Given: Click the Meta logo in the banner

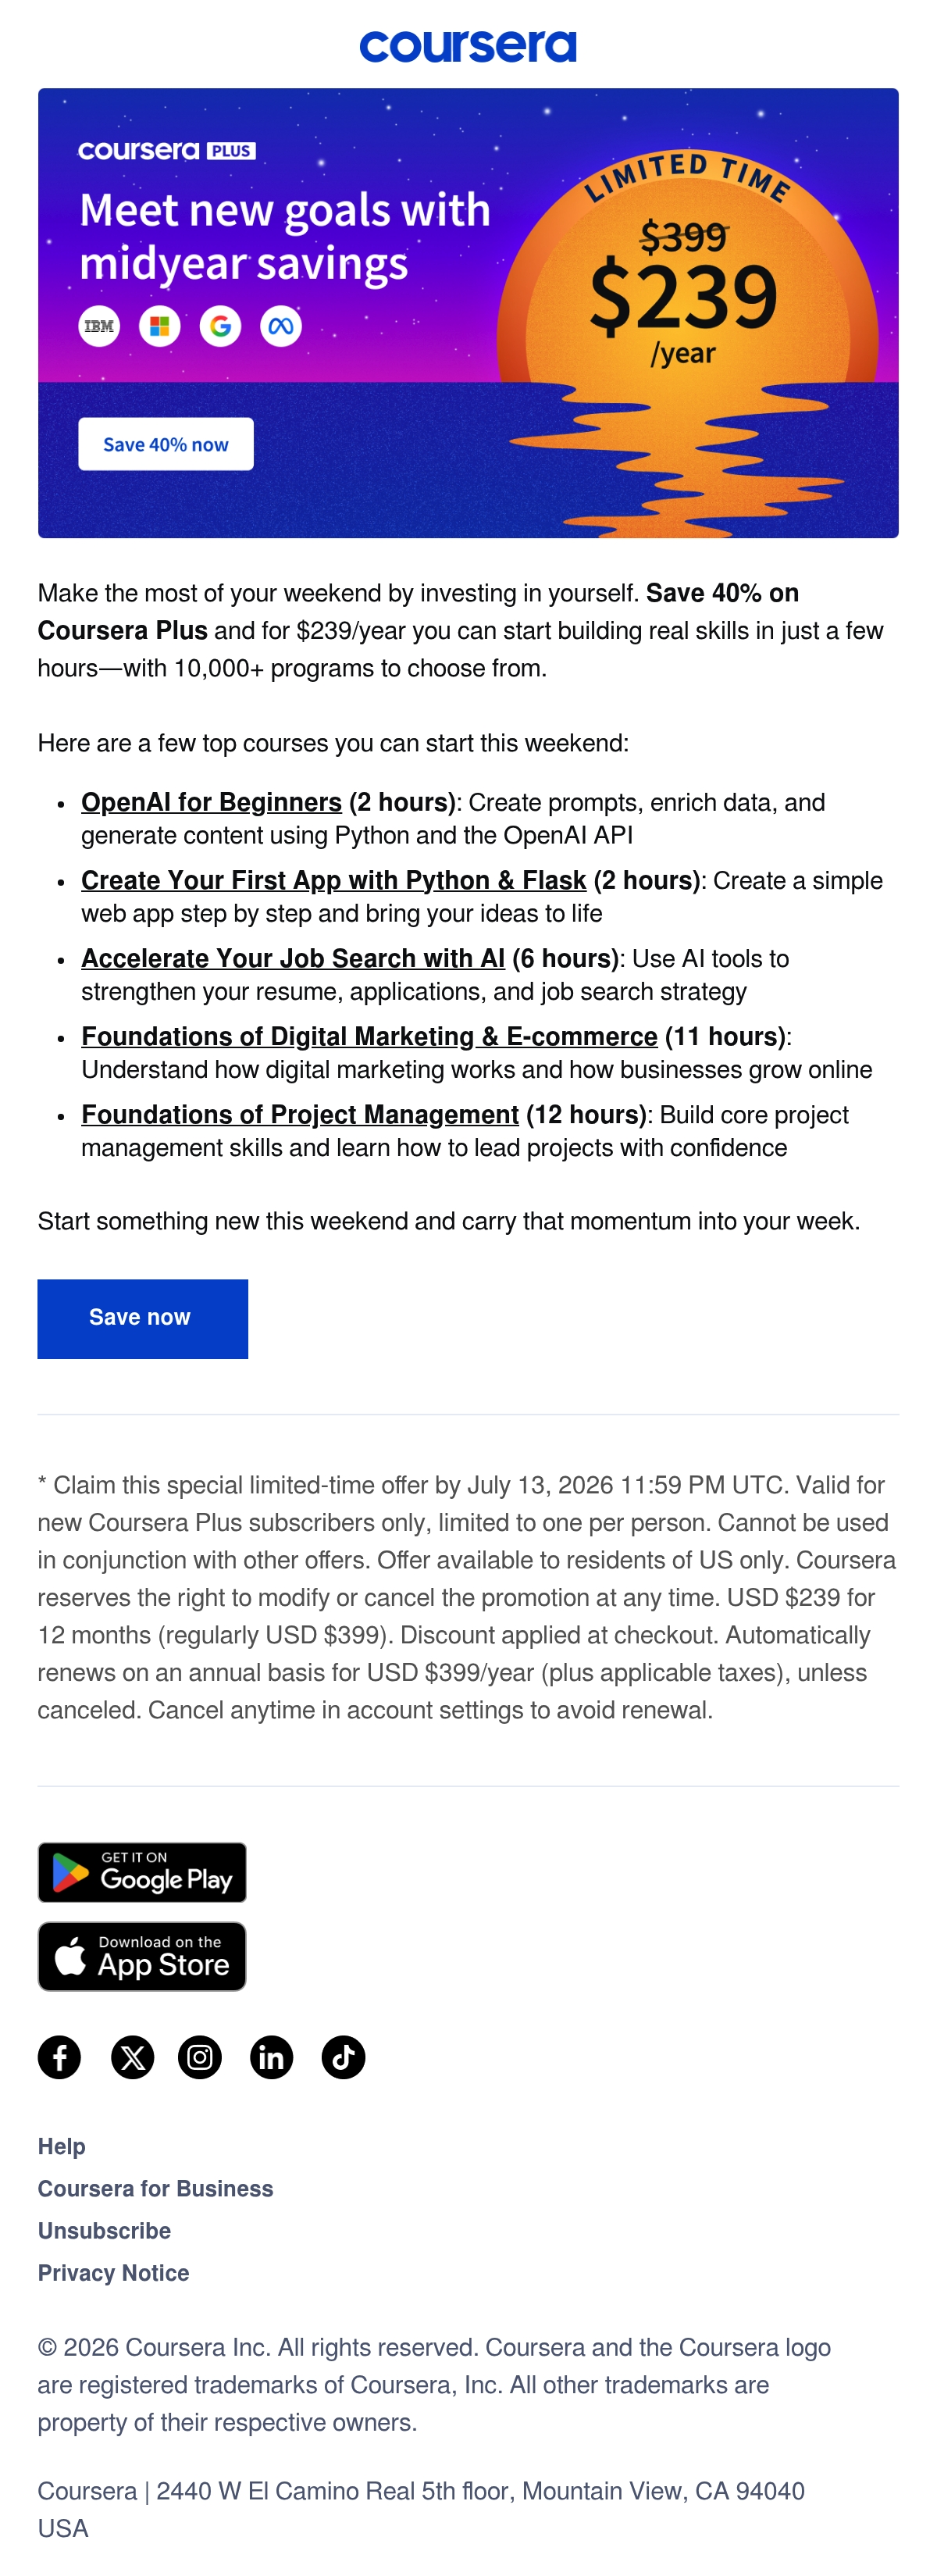Looking at the screenshot, I should [x=281, y=326].
